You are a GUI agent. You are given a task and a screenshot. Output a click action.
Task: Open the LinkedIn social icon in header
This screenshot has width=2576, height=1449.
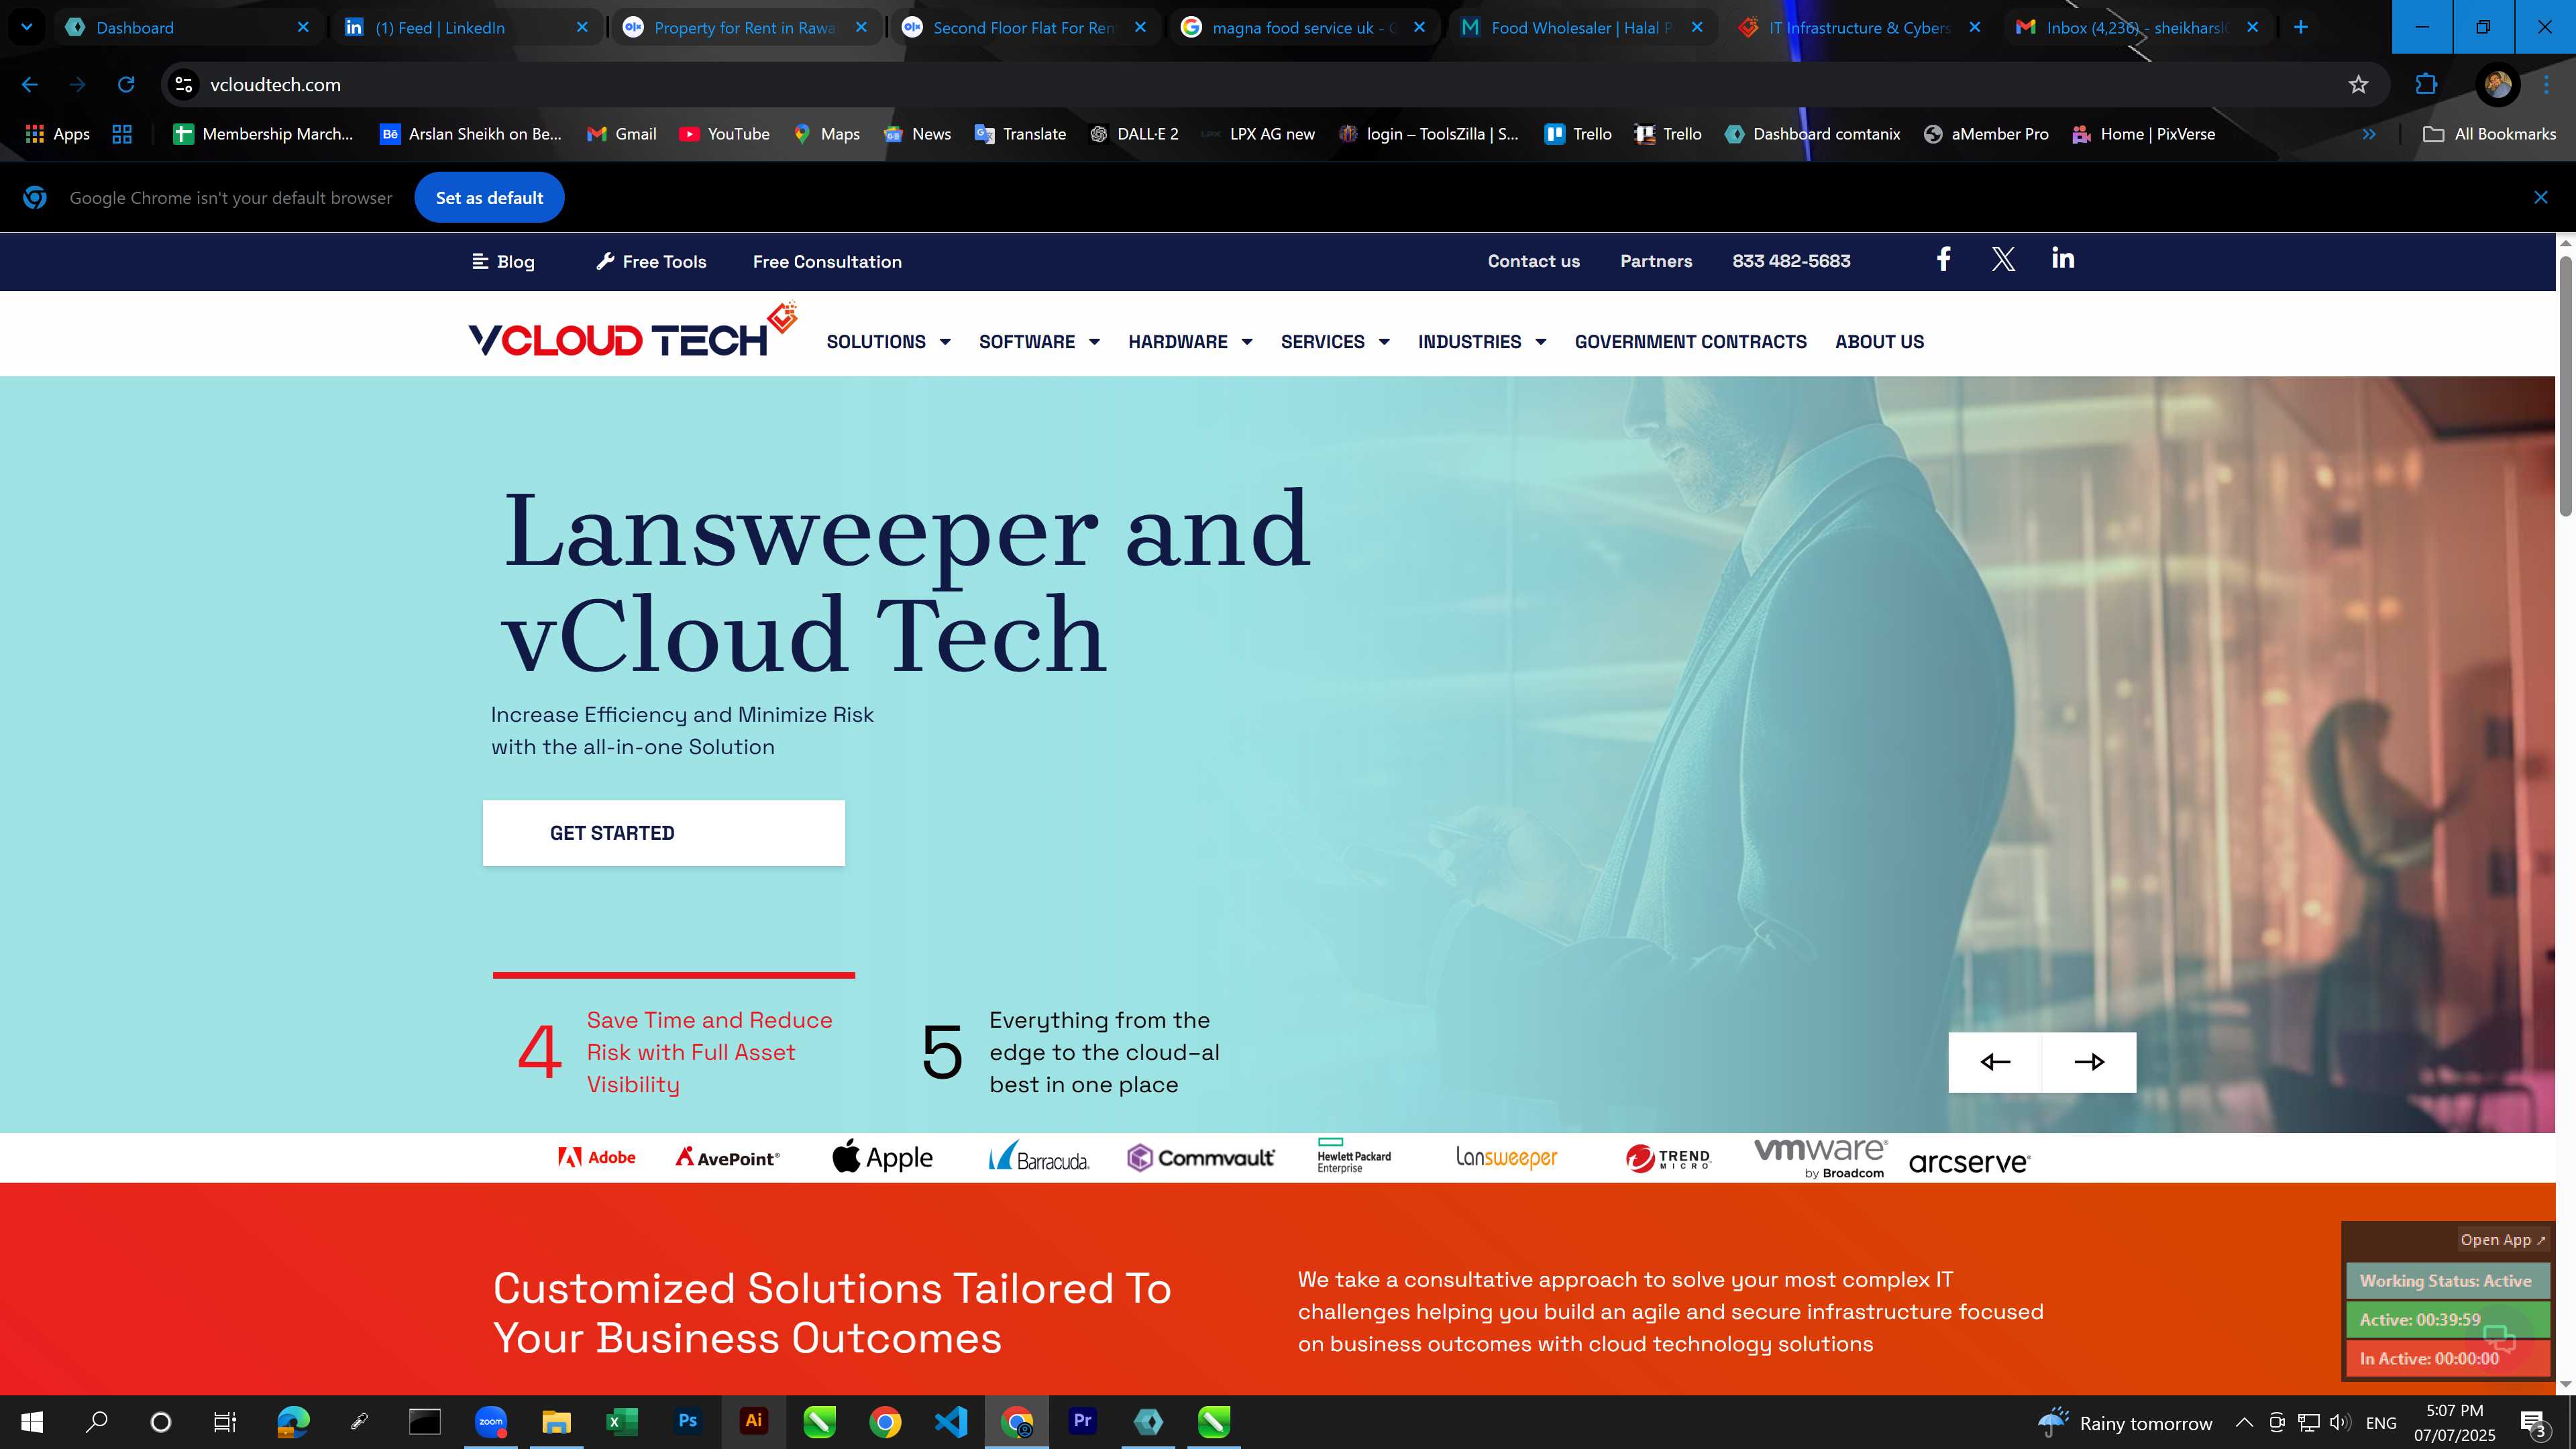(2062, 258)
